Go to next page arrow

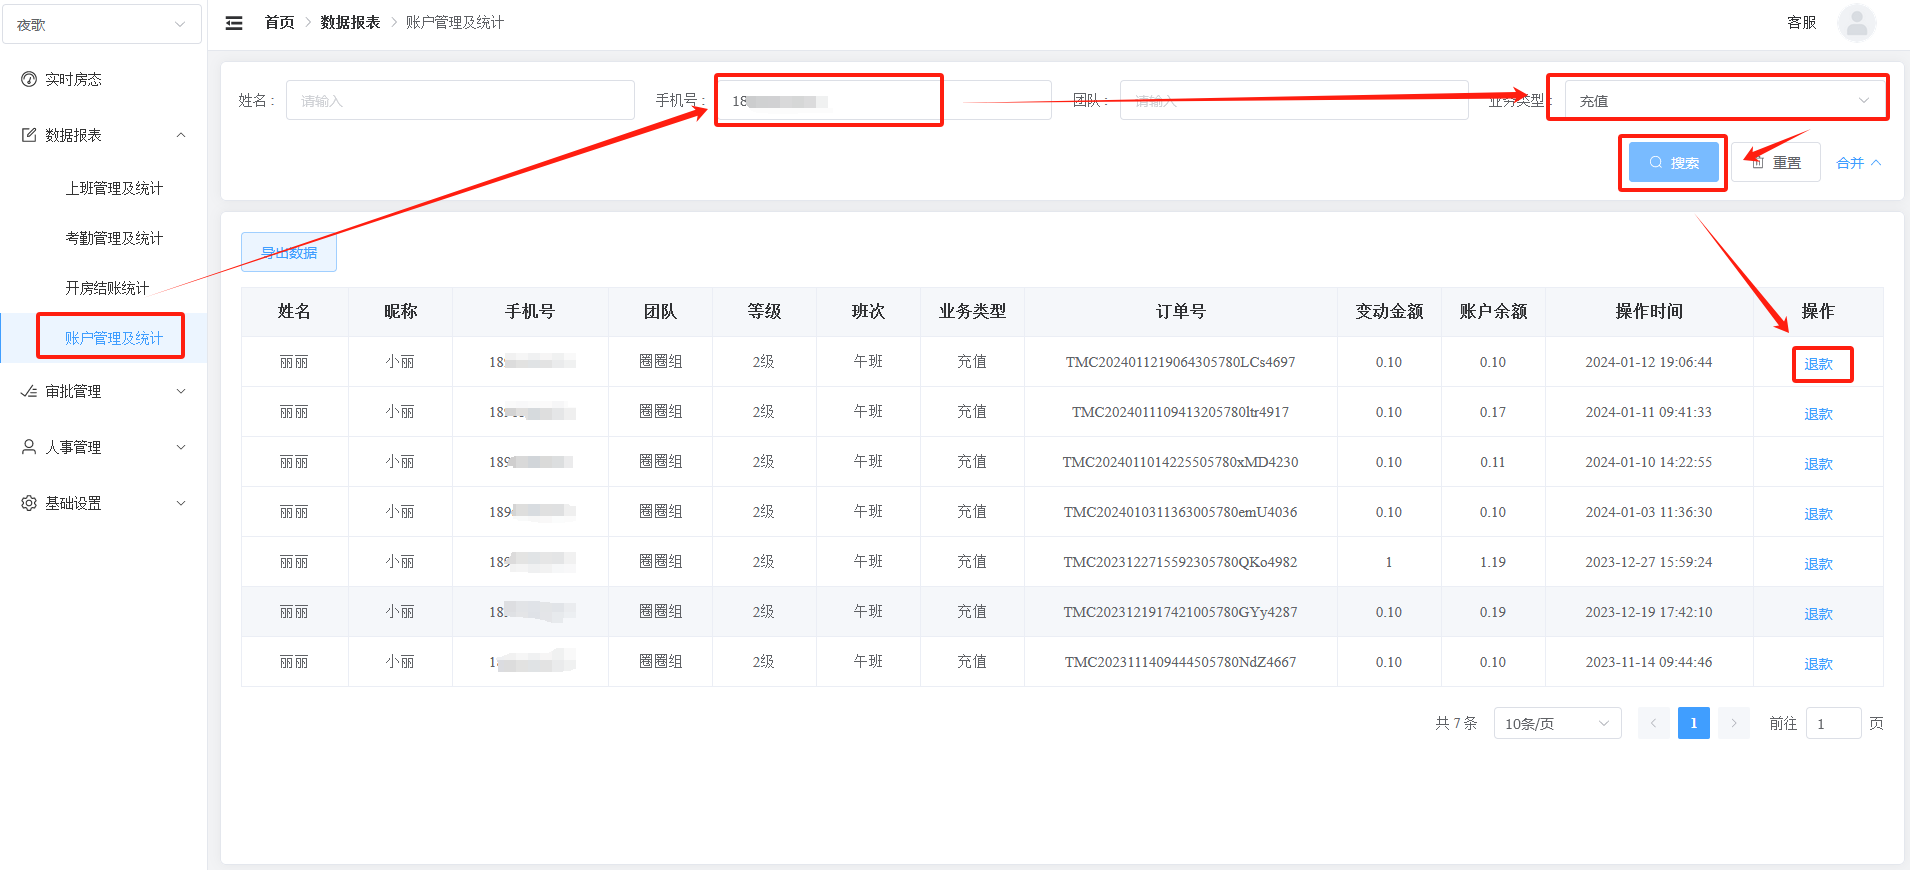[1734, 723]
